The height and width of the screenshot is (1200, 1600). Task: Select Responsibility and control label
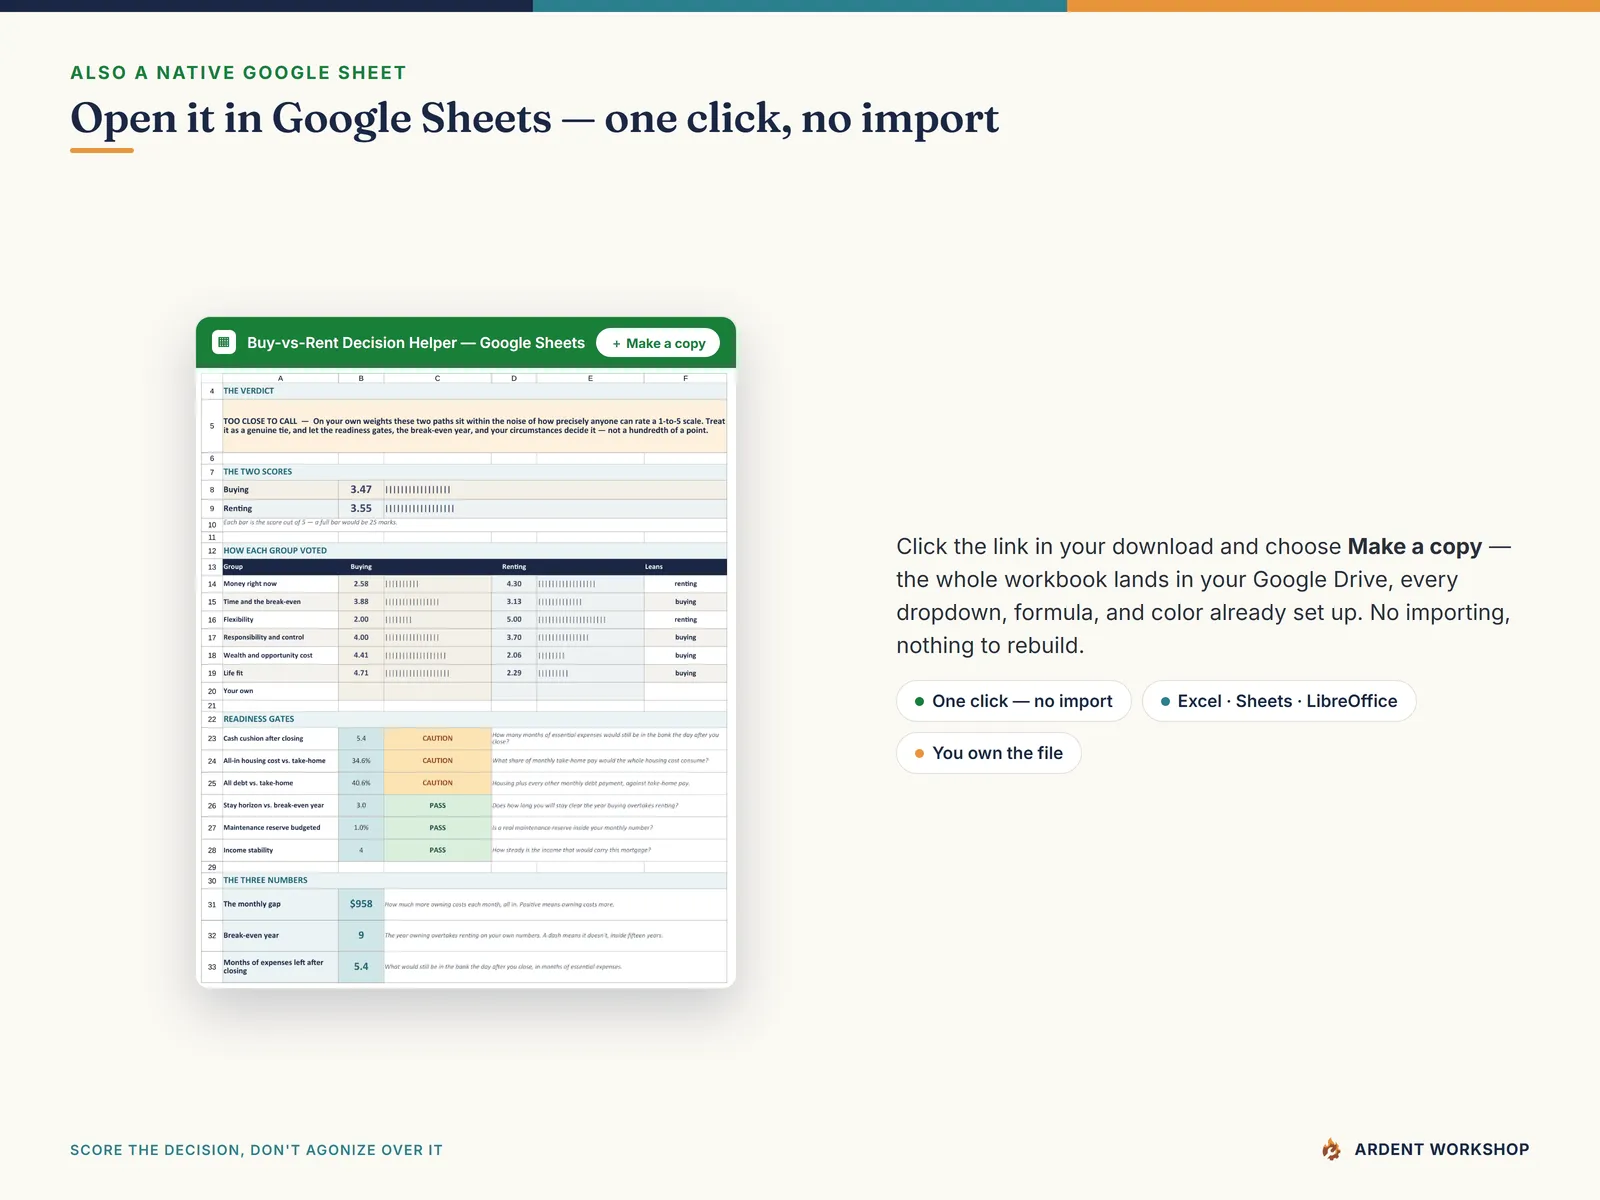click(x=264, y=638)
